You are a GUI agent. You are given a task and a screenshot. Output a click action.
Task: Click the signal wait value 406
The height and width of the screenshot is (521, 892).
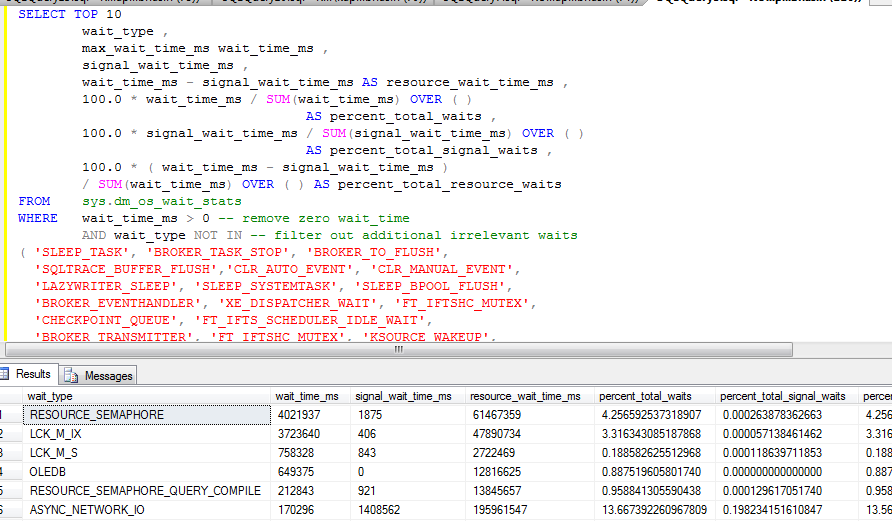366,434
